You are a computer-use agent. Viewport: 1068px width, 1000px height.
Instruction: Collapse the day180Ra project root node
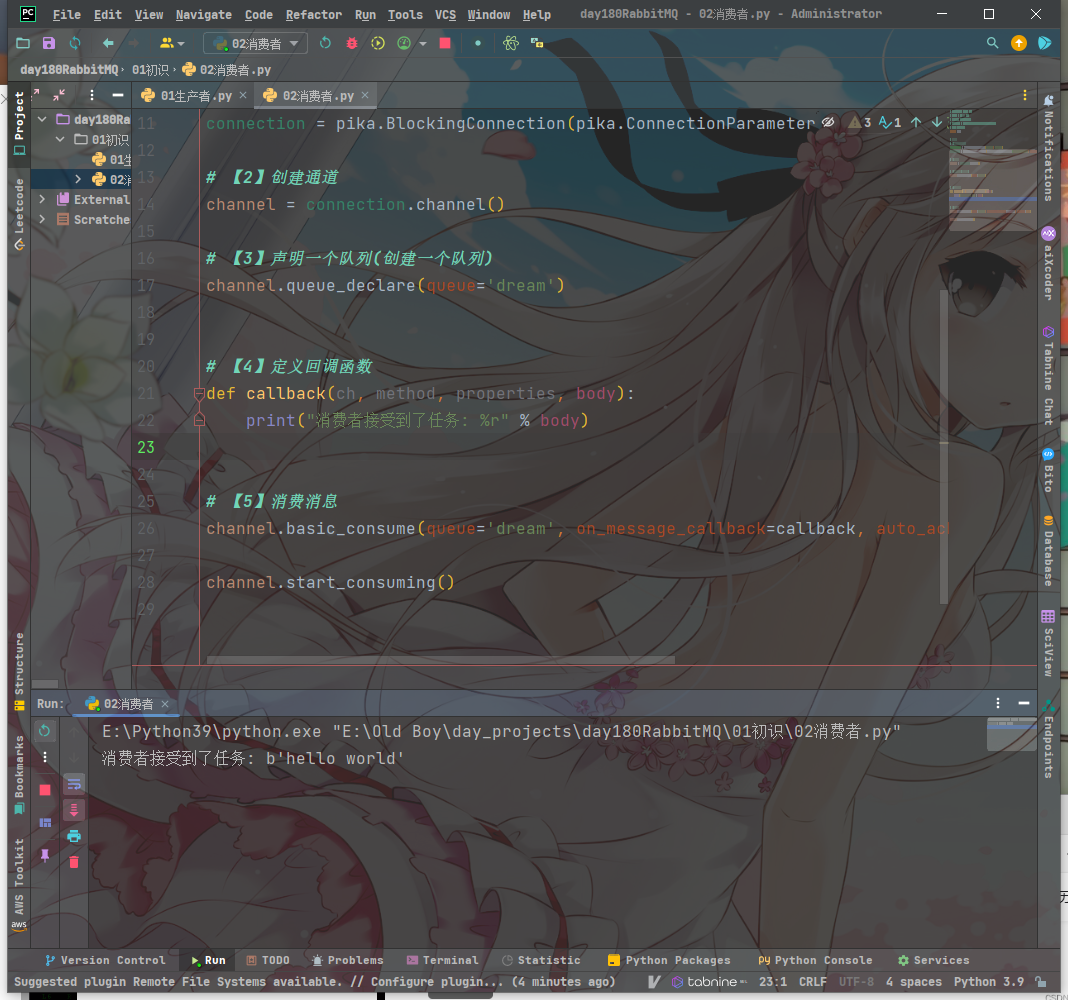pyautogui.click(x=42, y=119)
